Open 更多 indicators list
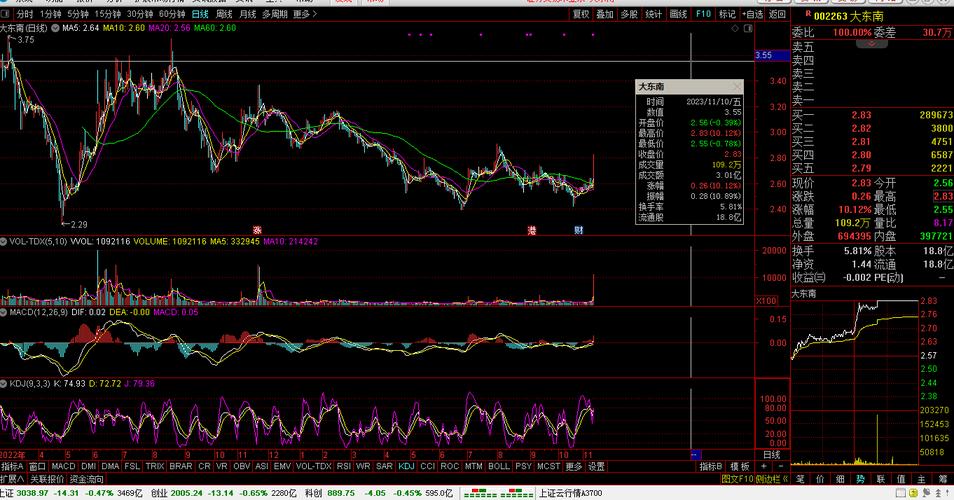This screenshot has height=500, width=954. (574, 467)
